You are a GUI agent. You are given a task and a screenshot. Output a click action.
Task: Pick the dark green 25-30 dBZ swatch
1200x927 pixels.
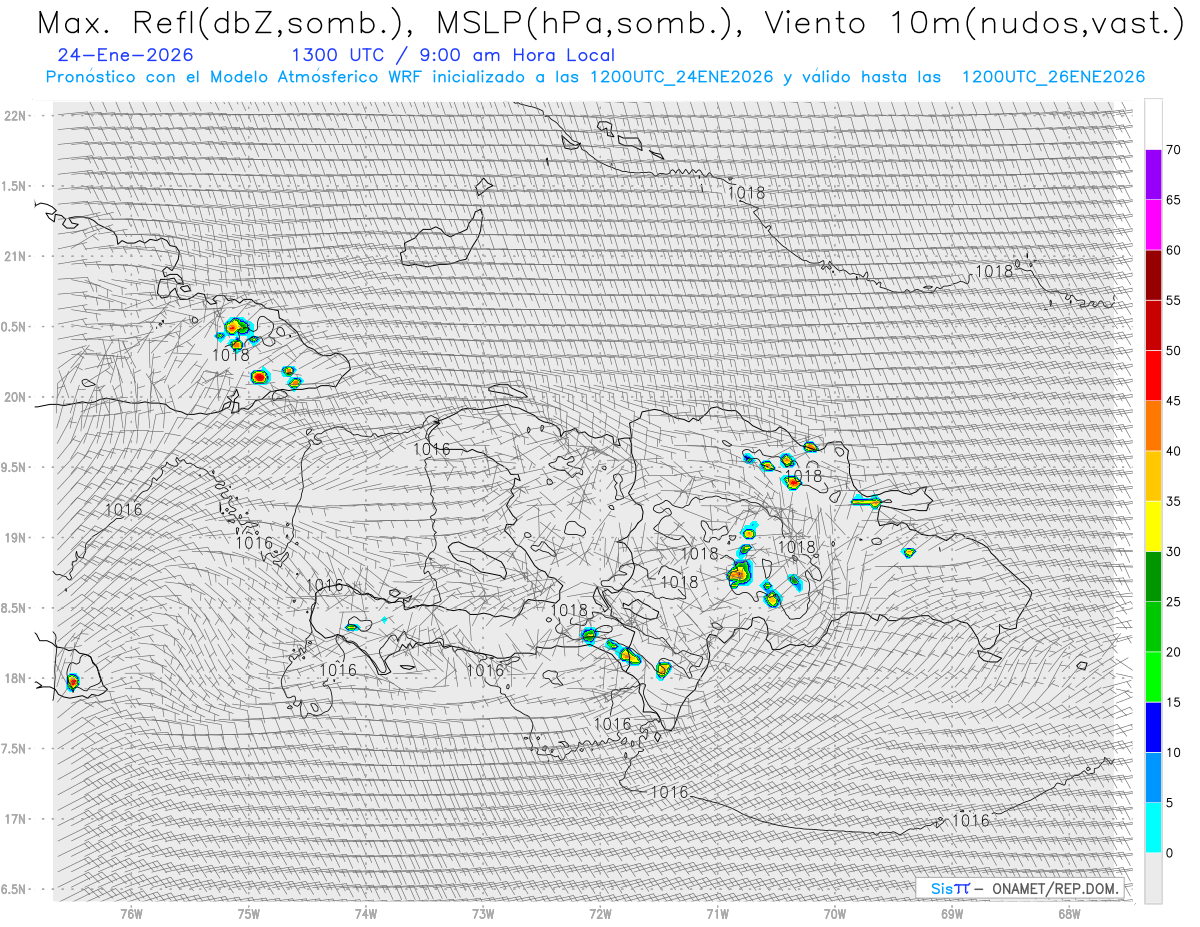click(x=1153, y=577)
